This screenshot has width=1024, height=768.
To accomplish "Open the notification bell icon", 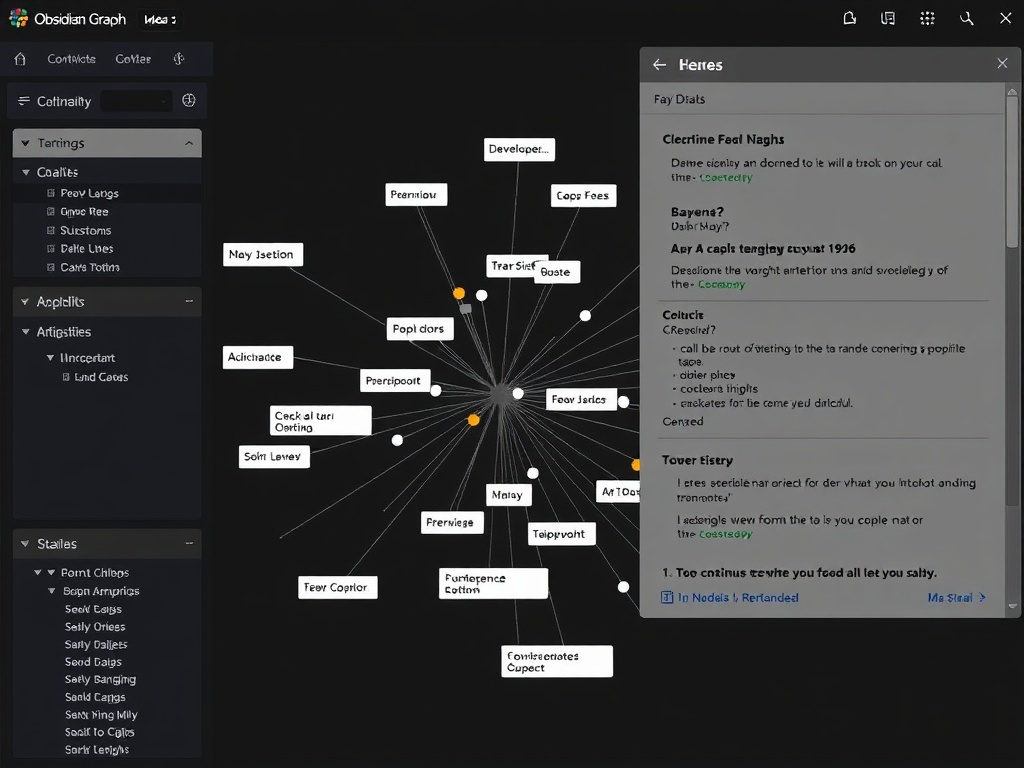I will 849,18.
